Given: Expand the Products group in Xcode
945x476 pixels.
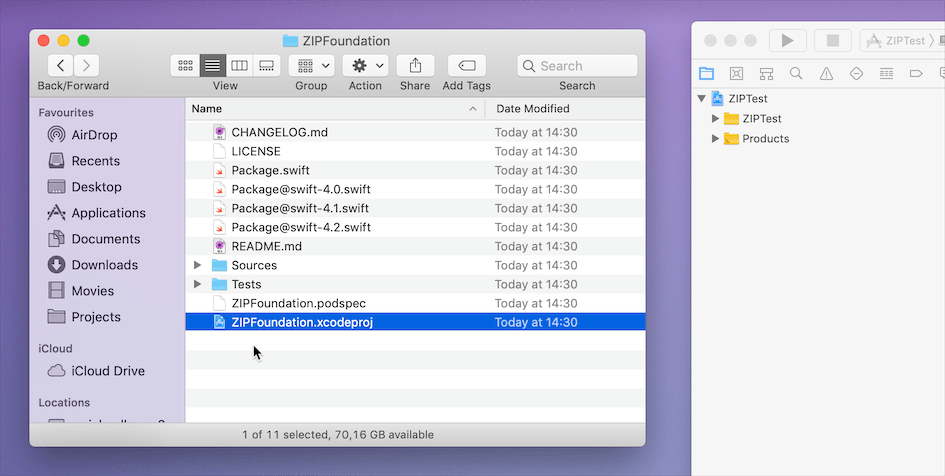Looking at the screenshot, I should click(x=715, y=139).
